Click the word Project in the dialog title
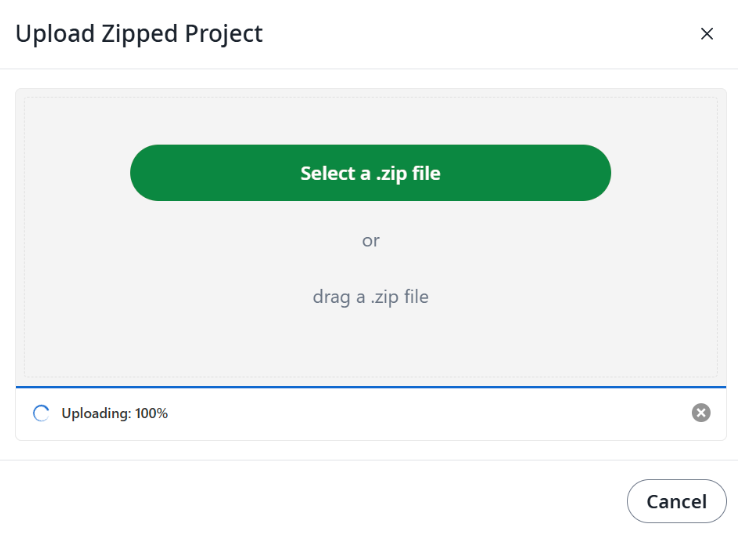 click(224, 35)
